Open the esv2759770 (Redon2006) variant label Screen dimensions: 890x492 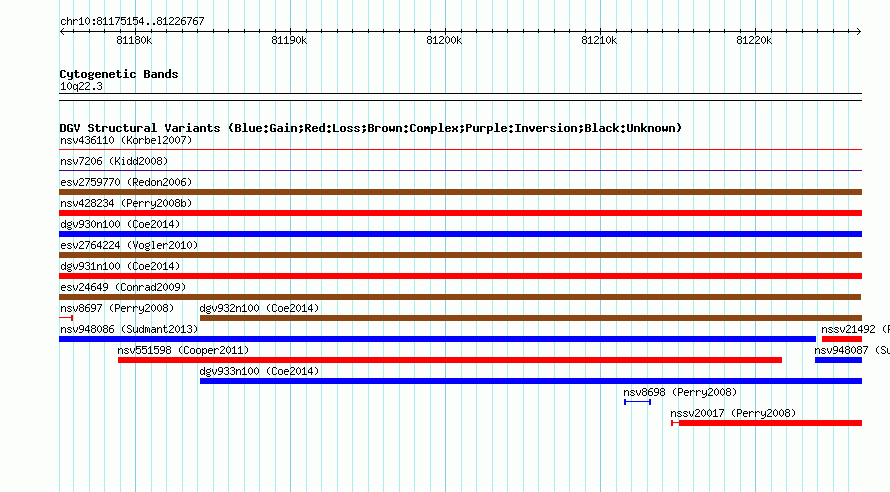[126, 182]
